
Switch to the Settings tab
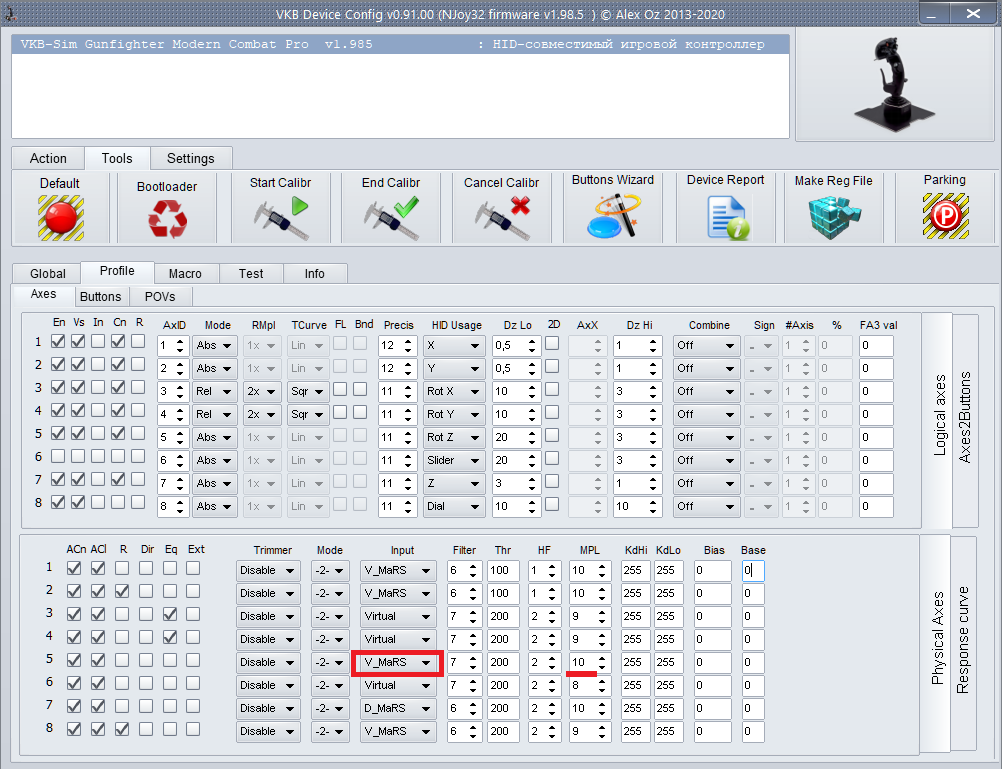tap(190, 158)
